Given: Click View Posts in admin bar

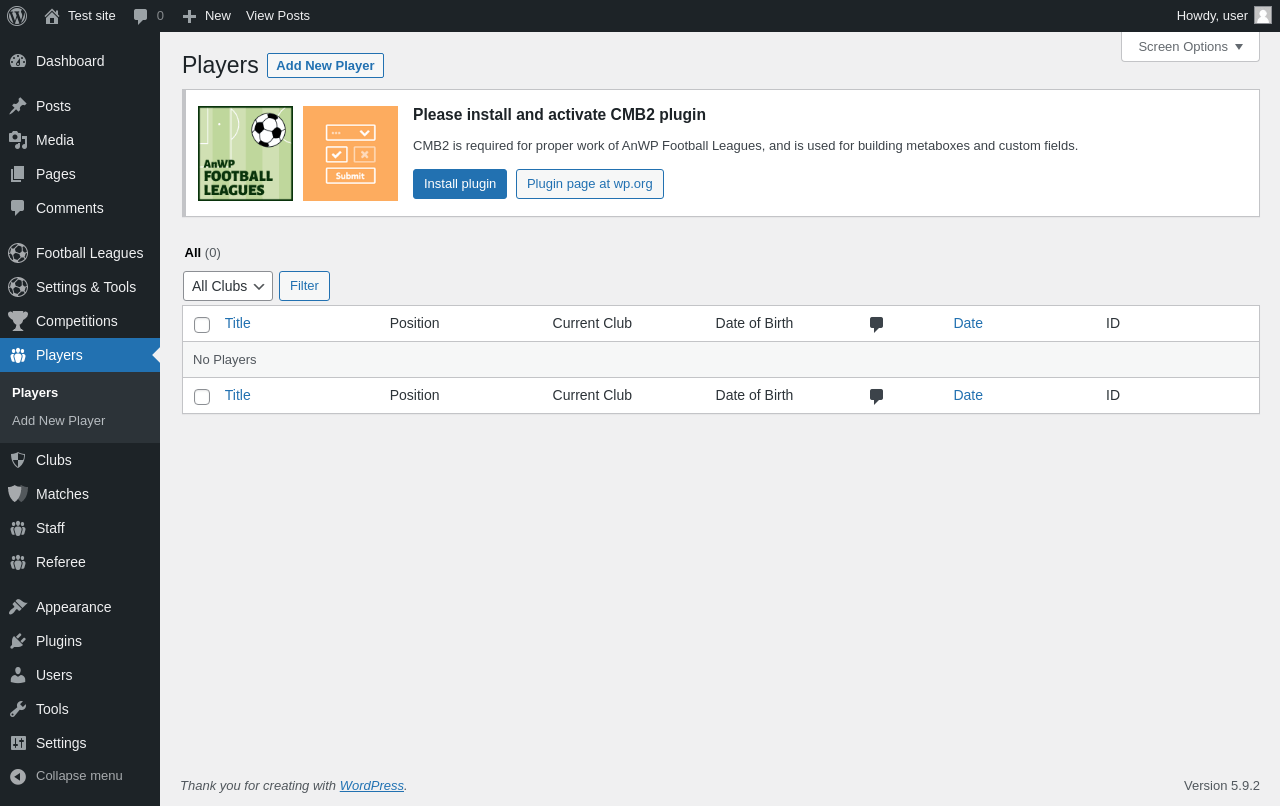Looking at the screenshot, I should pyautogui.click(x=278, y=16).
